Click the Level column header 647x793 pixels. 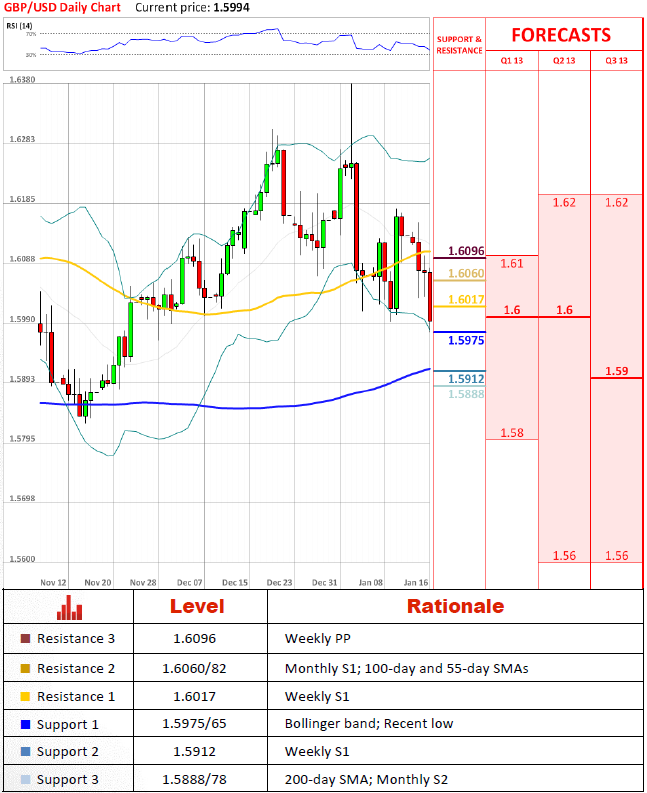[x=197, y=606]
